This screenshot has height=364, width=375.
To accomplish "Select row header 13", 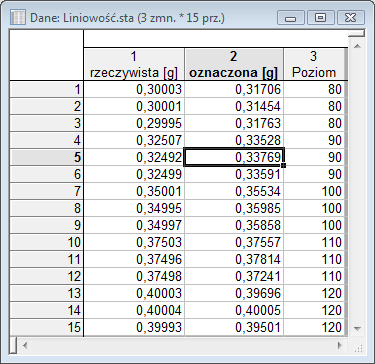I will [x=47, y=294].
